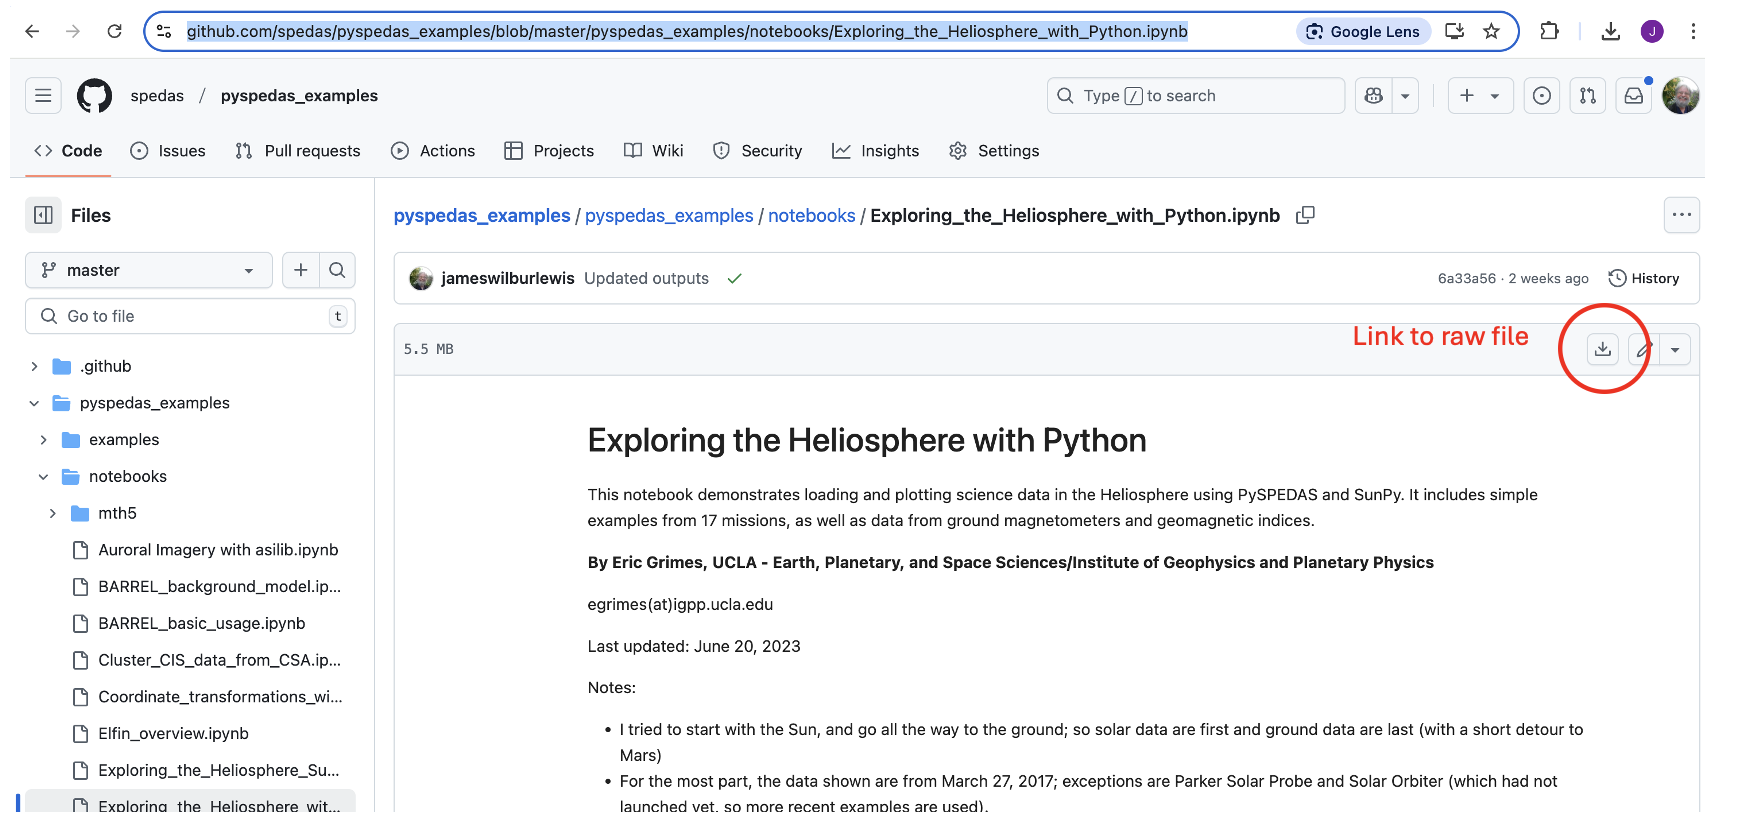Open the pyspedas_examples repository link in header
Screen dimensions: 1748x834
tap(299, 95)
